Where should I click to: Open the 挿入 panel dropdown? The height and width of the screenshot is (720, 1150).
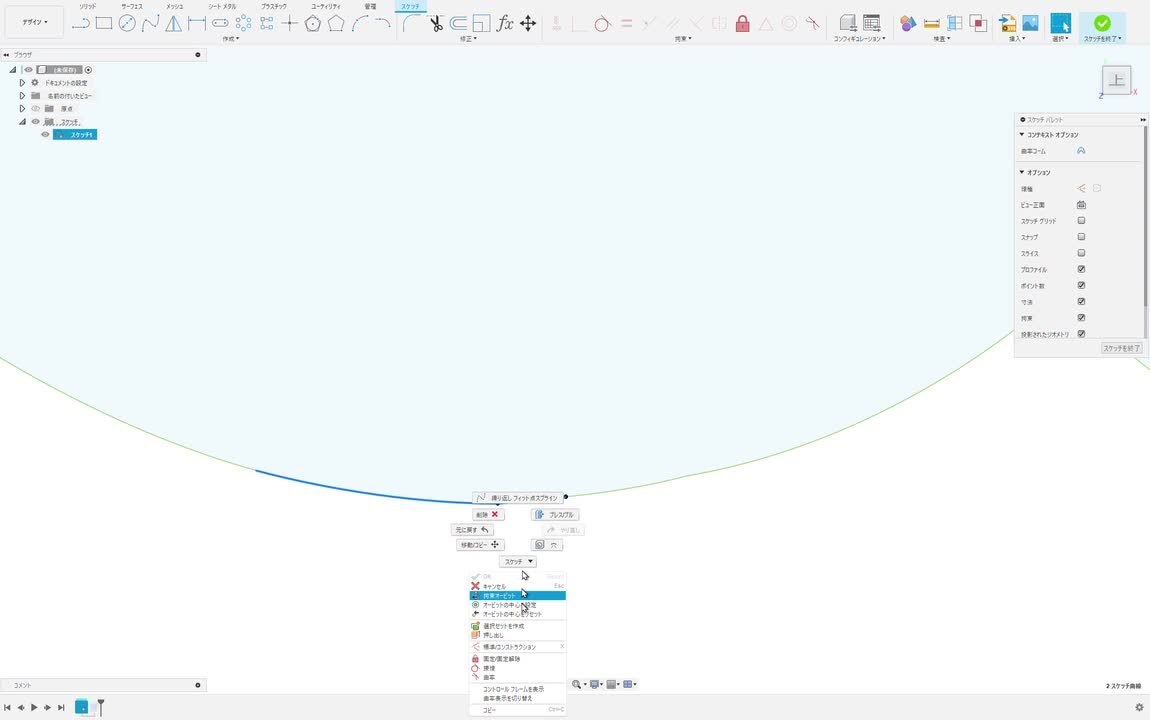(1017, 39)
